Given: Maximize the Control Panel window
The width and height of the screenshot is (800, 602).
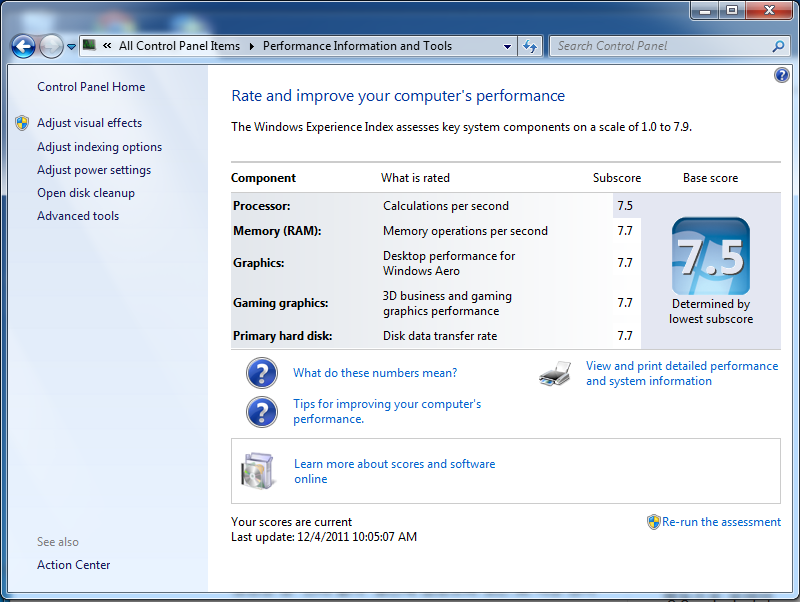Looking at the screenshot, I should click(x=732, y=10).
